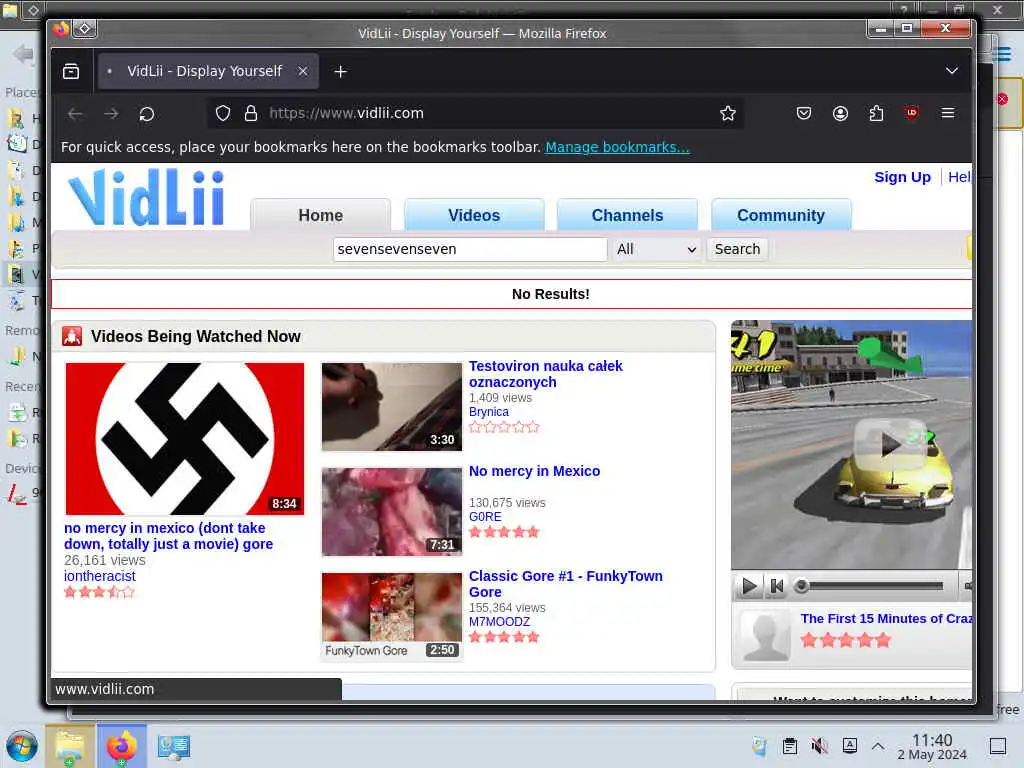The height and width of the screenshot is (768, 1024).
Task: Click the uploader avatar beside the Crazy Taxi title
Action: [x=765, y=637]
